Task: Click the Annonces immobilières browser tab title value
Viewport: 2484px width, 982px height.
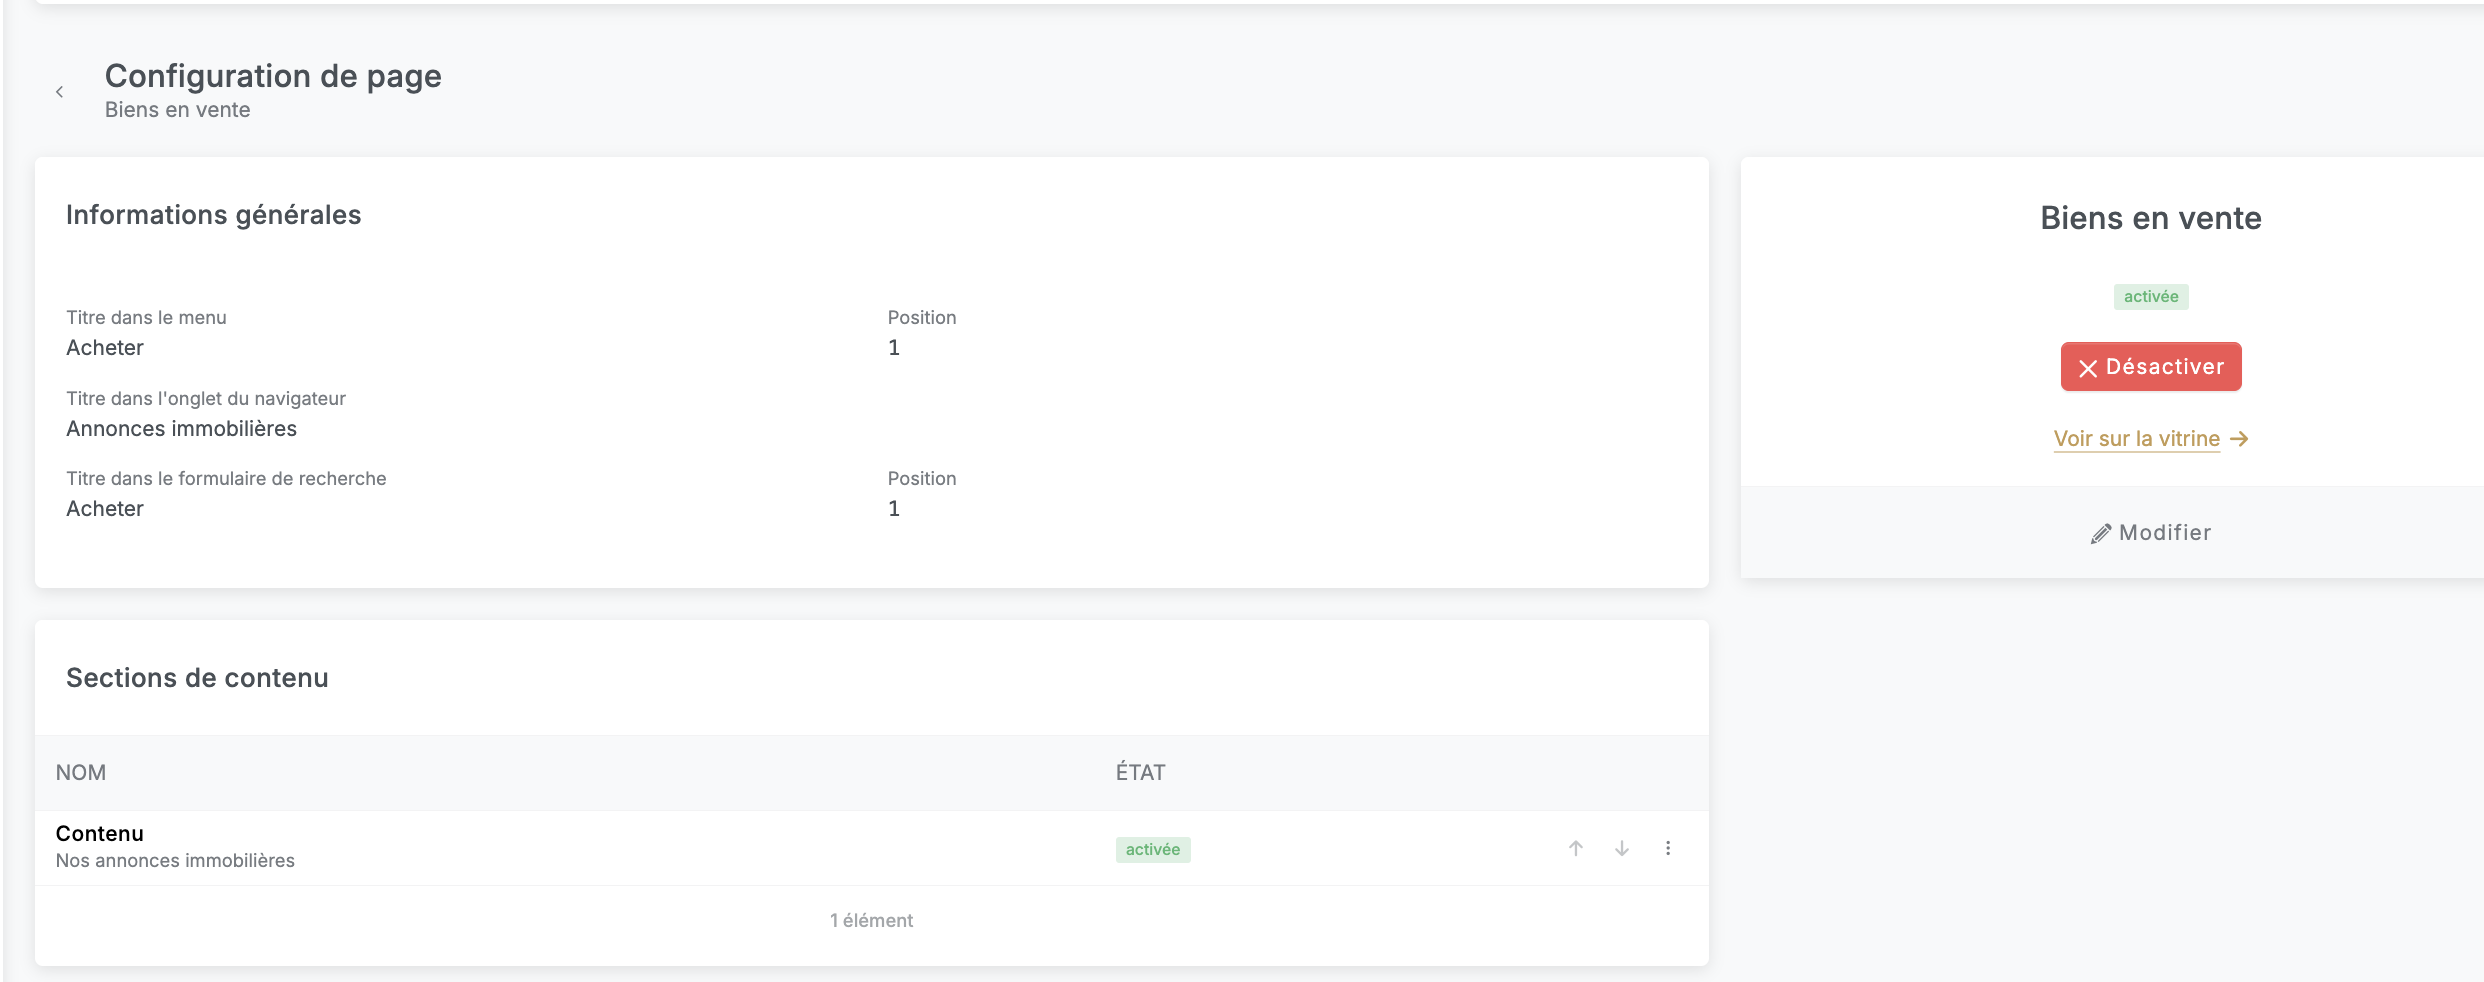Action: pyautogui.click(x=181, y=429)
